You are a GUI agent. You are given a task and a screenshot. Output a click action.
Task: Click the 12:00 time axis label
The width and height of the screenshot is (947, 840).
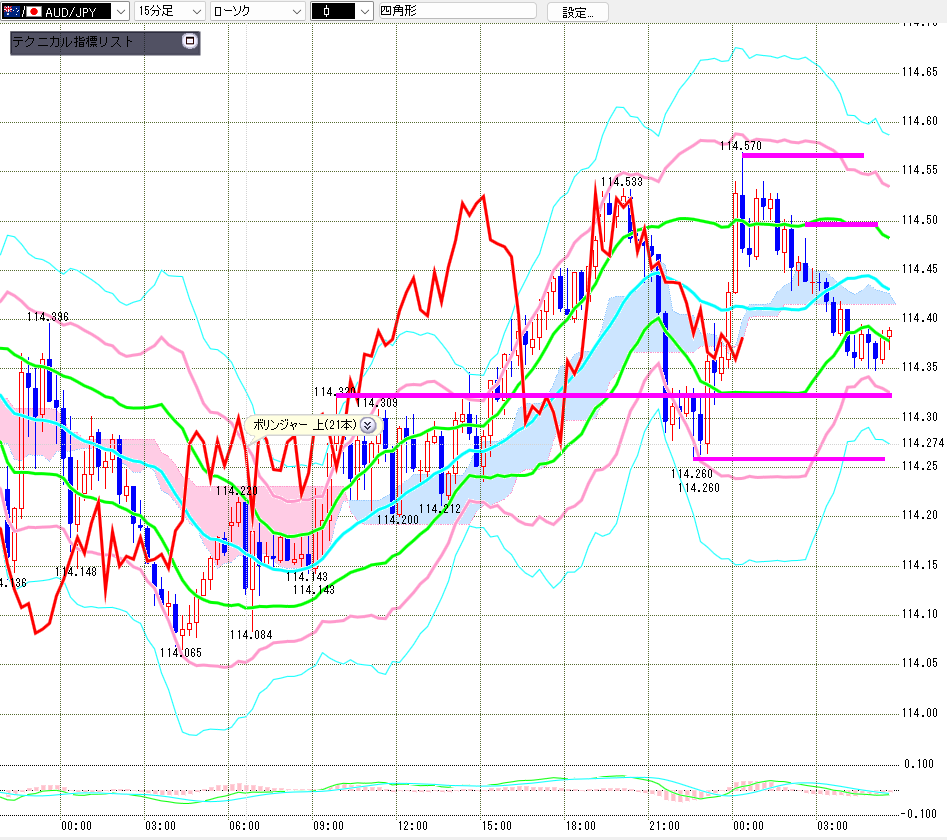413,826
